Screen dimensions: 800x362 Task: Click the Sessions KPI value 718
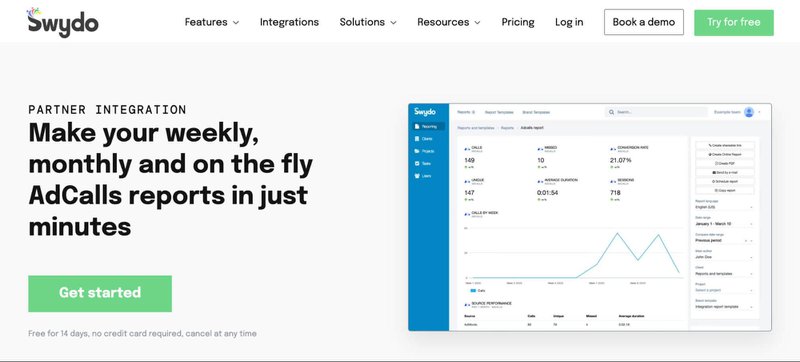(x=615, y=193)
